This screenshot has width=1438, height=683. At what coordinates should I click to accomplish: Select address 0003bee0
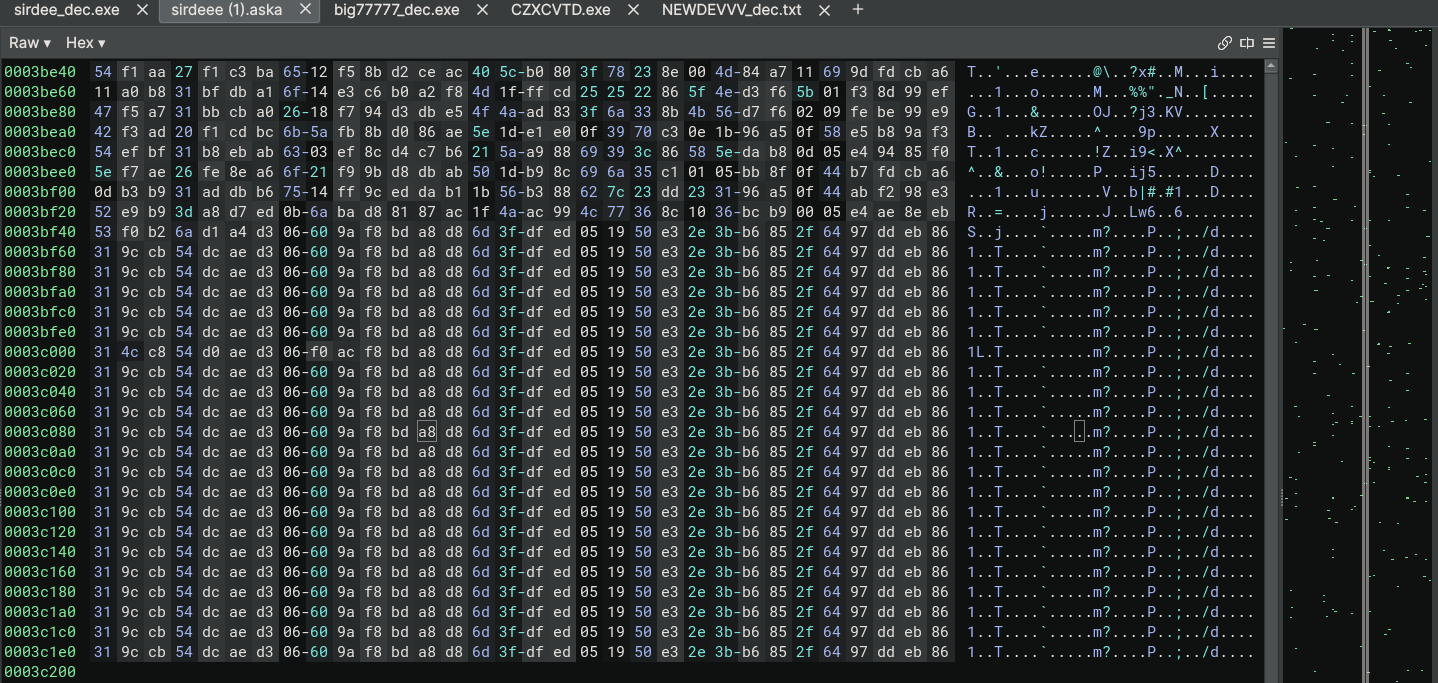pos(40,171)
